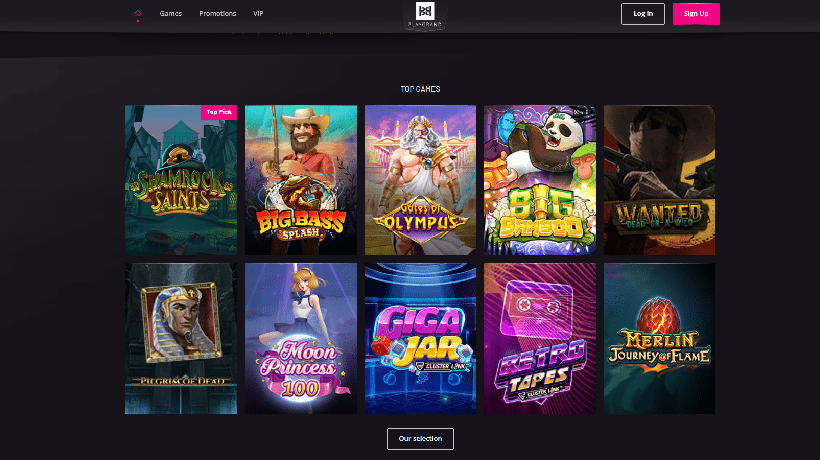Click the Top Pick badge on Shamrock Saints
The height and width of the screenshot is (460, 820).
(219, 112)
